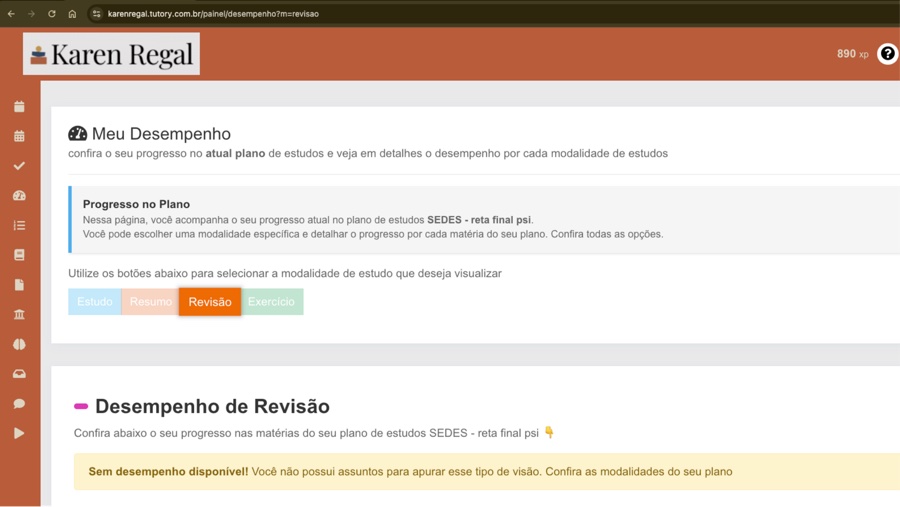Click the Meu Desempenho heading
Viewport: 900px width, 507px height.
[161, 134]
